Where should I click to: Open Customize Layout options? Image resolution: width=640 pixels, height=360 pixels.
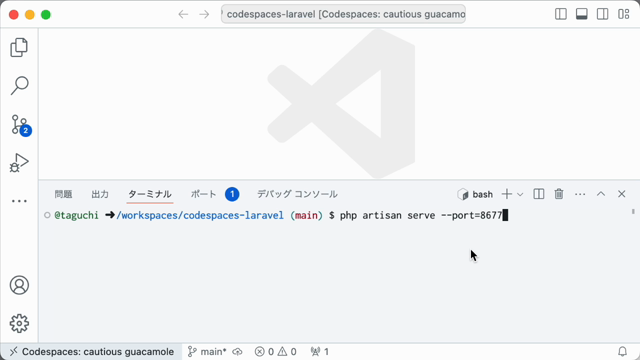623,14
